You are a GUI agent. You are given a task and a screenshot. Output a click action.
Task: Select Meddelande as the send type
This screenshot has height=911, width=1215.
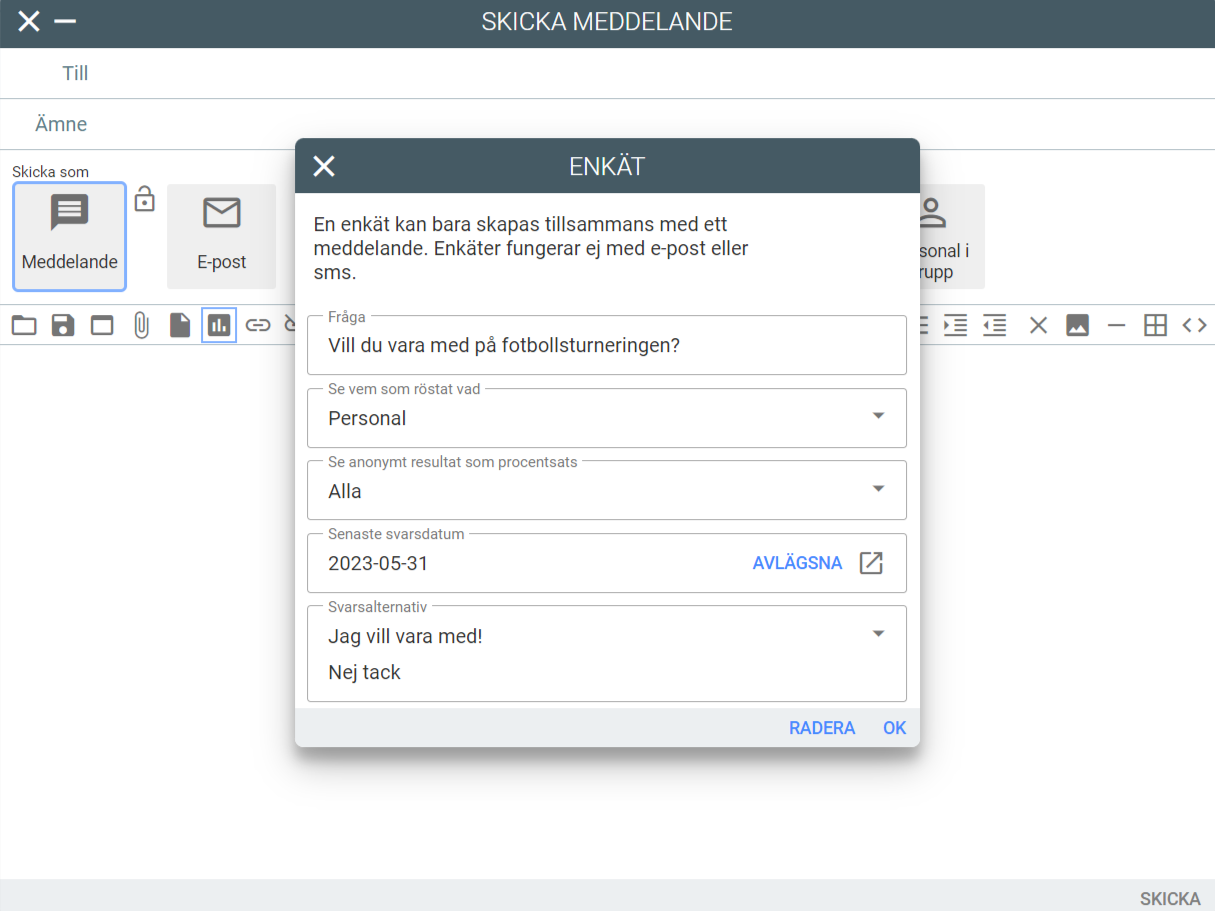pyautogui.click(x=70, y=237)
